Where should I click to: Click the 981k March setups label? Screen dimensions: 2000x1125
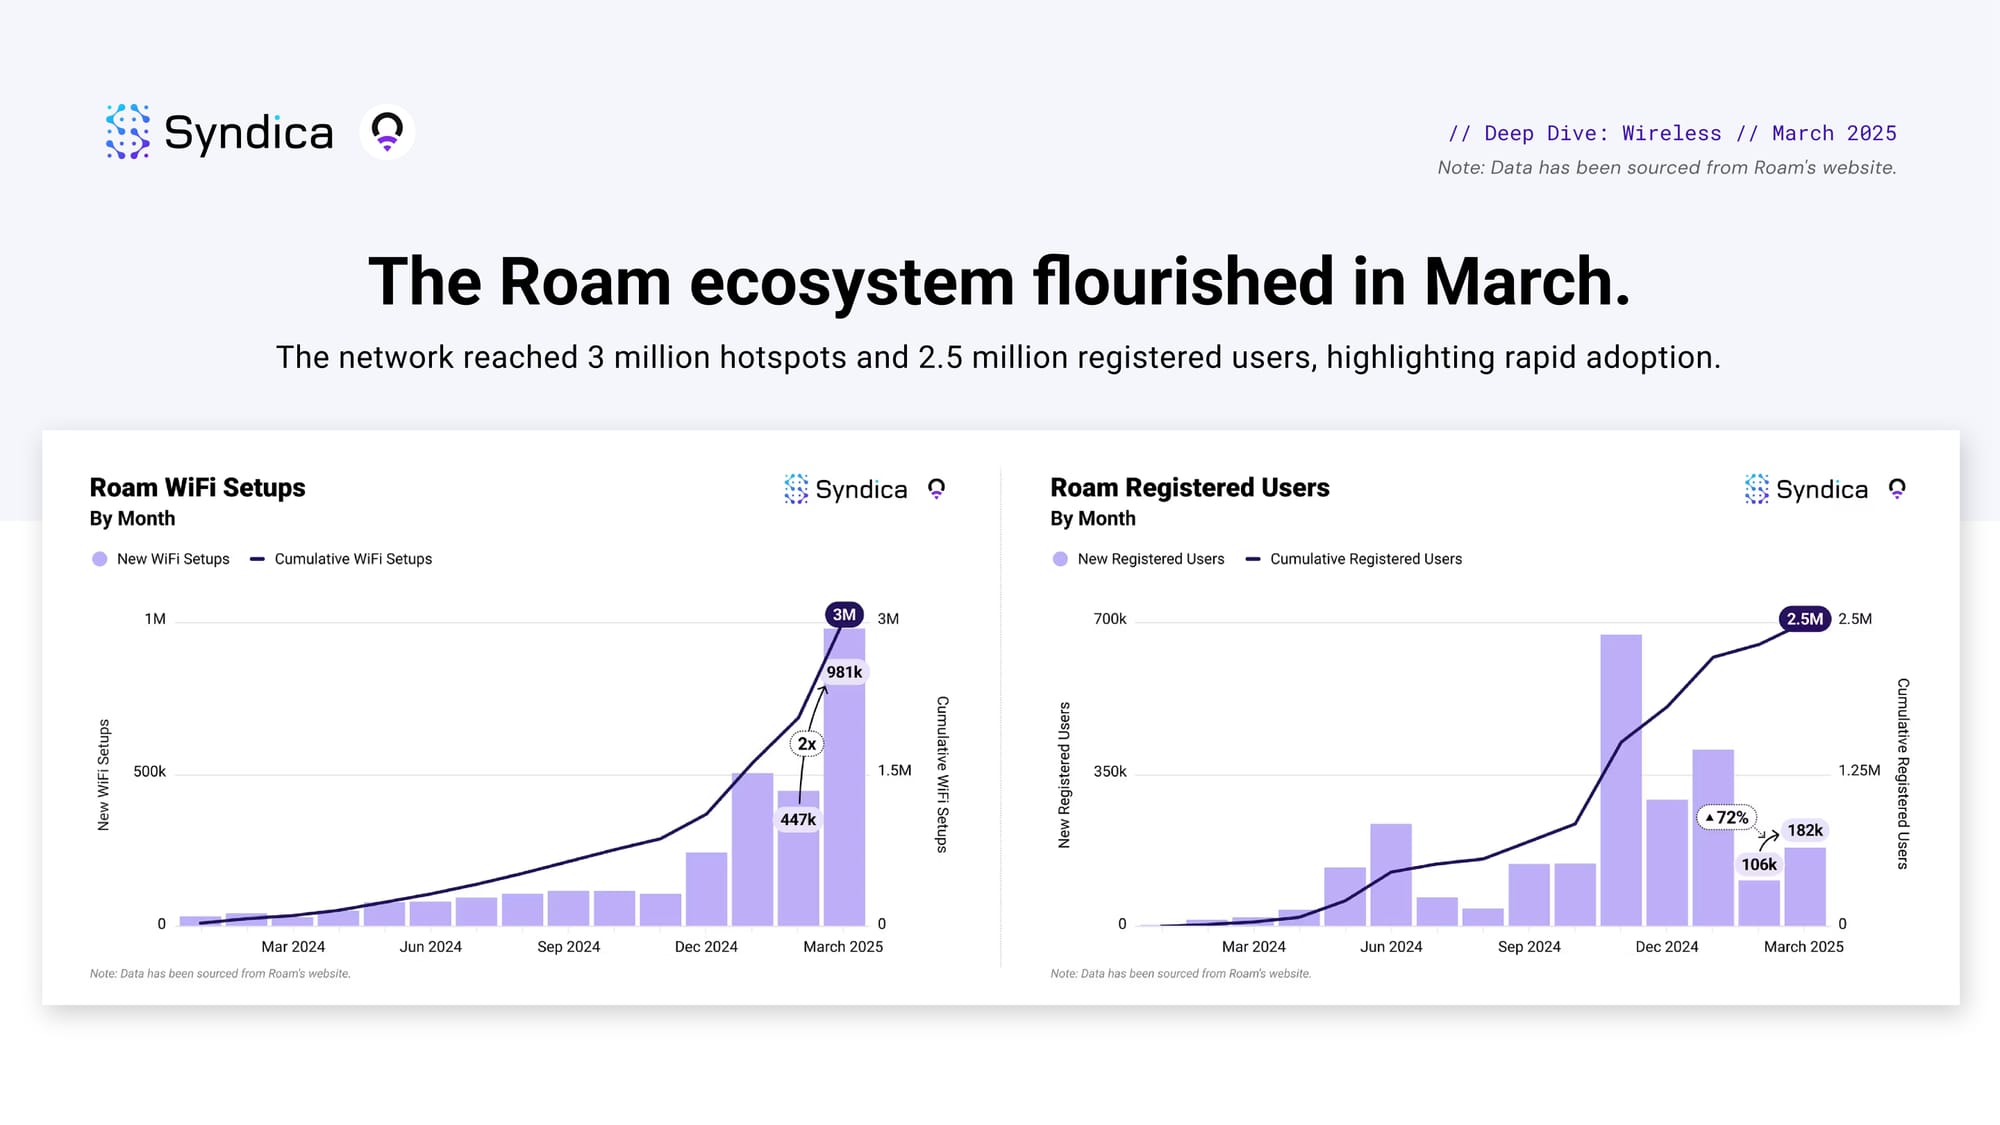tap(844, 672)
